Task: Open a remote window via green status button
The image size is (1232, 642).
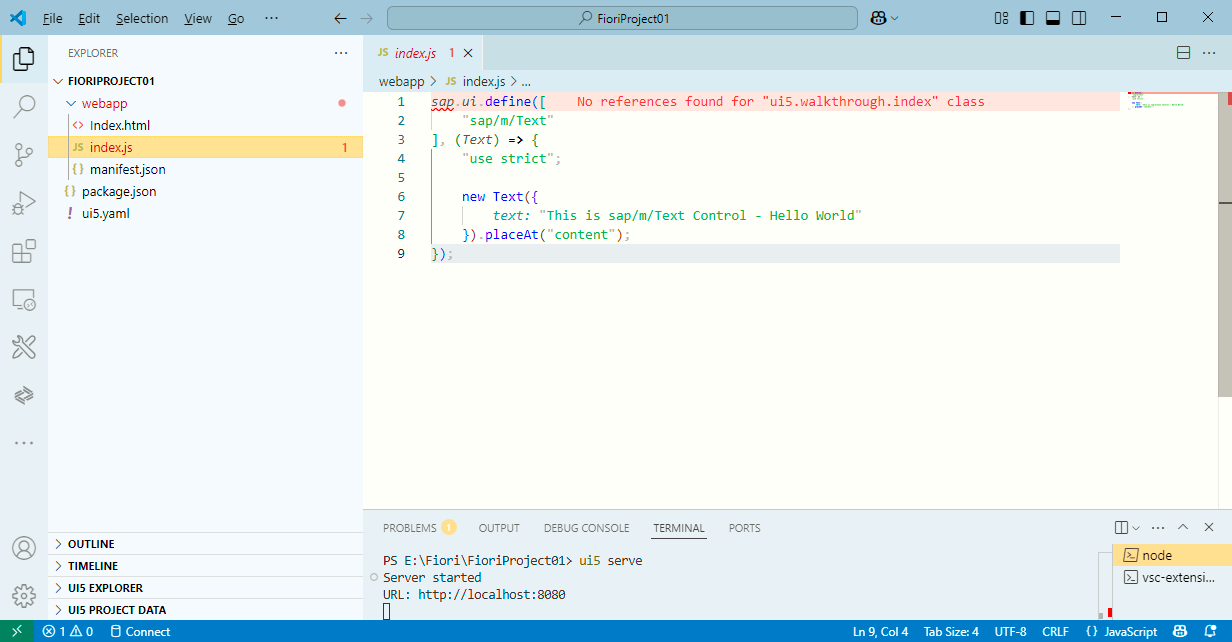Action: [x=17, y=631]
